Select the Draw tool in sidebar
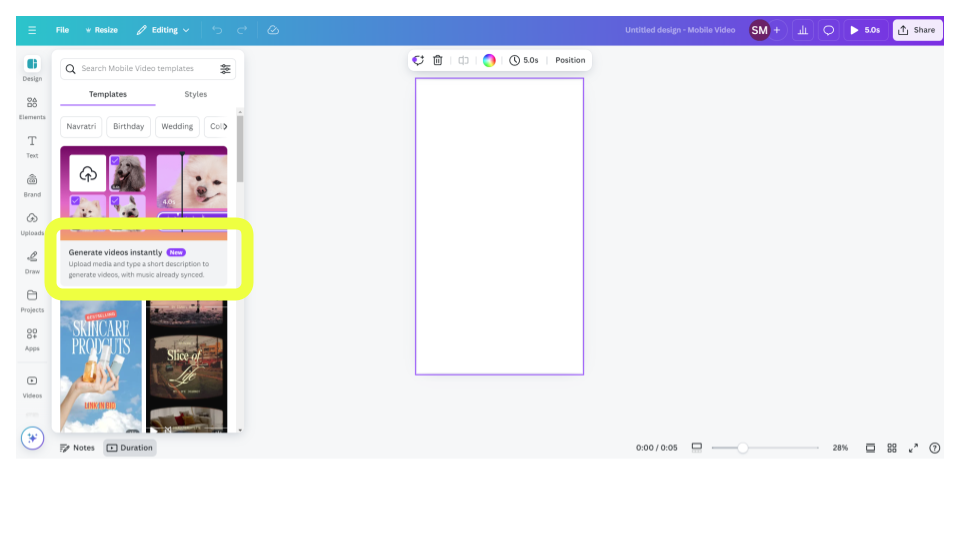Image resolution: width=960 pixels, height=540 pixels. point(32,262)
